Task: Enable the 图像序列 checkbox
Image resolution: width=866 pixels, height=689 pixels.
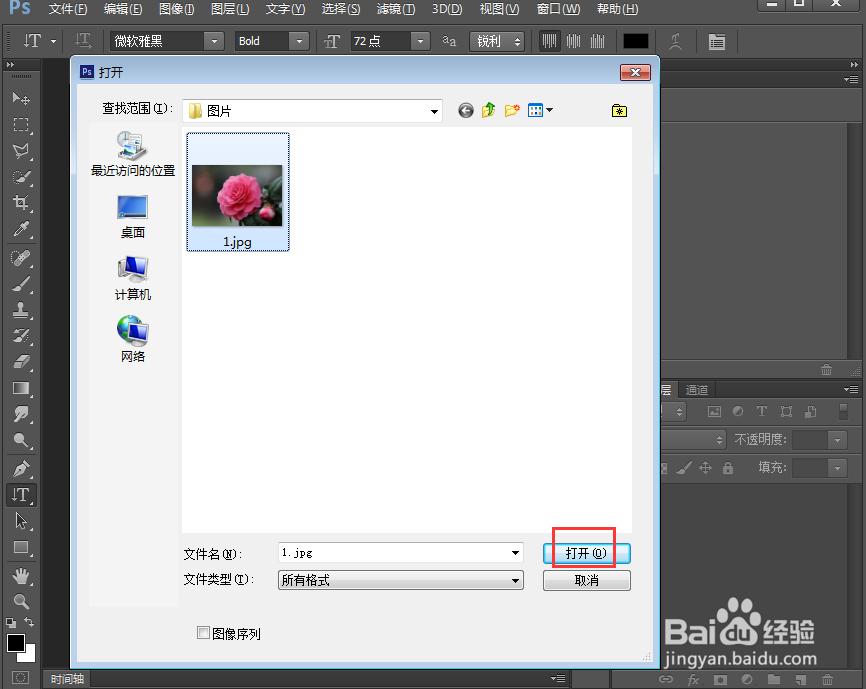Action: pyautogui.click(x=203, y=633)
